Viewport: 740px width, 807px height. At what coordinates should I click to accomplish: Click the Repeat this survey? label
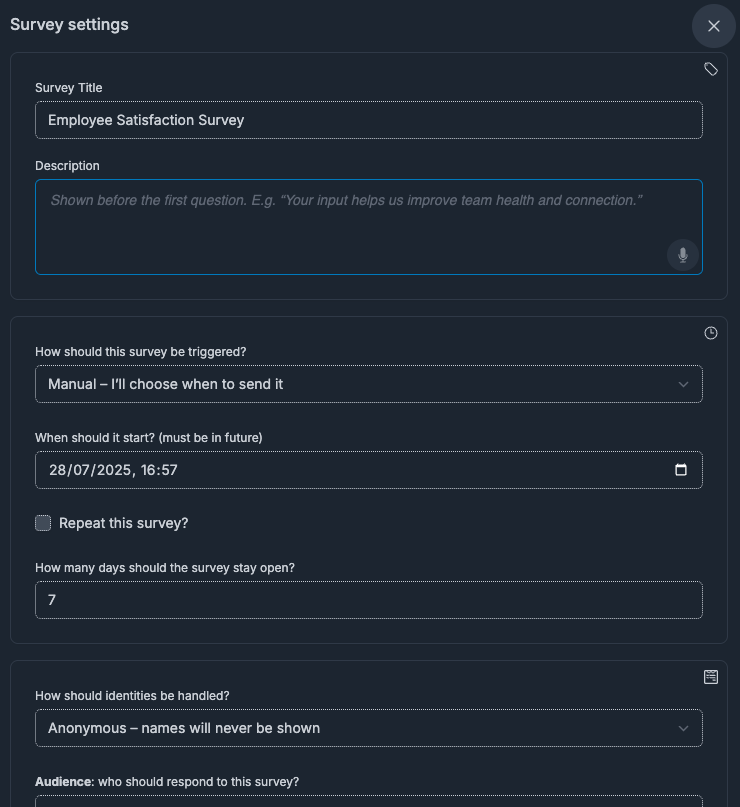click(124, 523)
